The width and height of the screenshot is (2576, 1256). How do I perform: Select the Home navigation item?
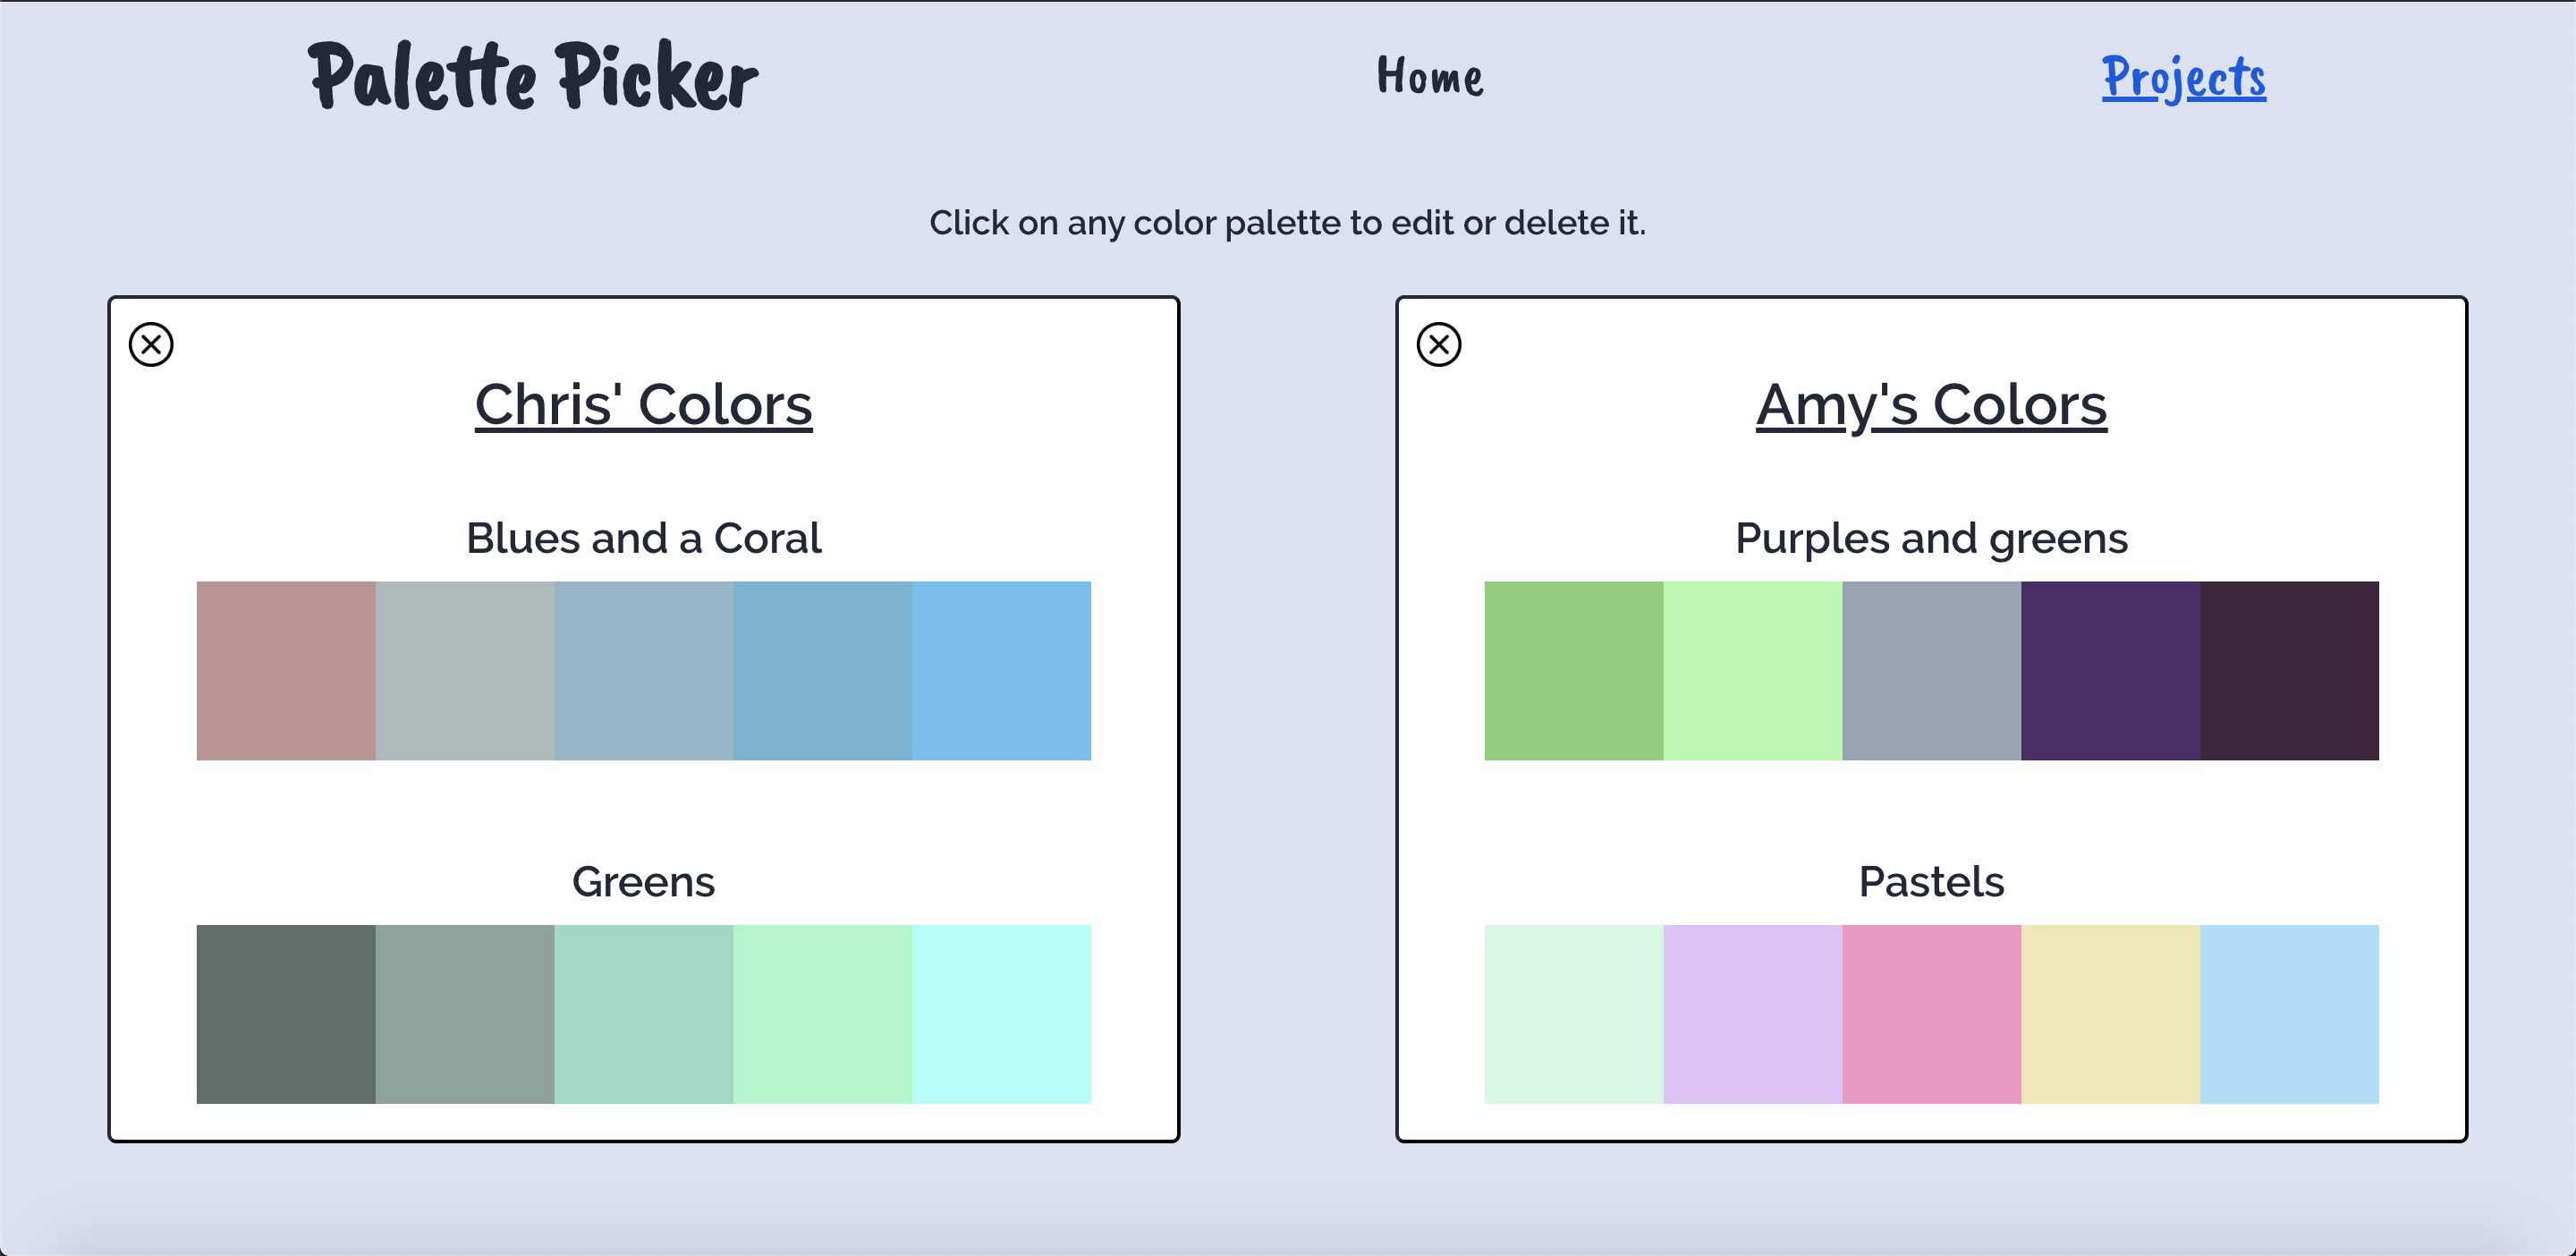point(1429,78)
